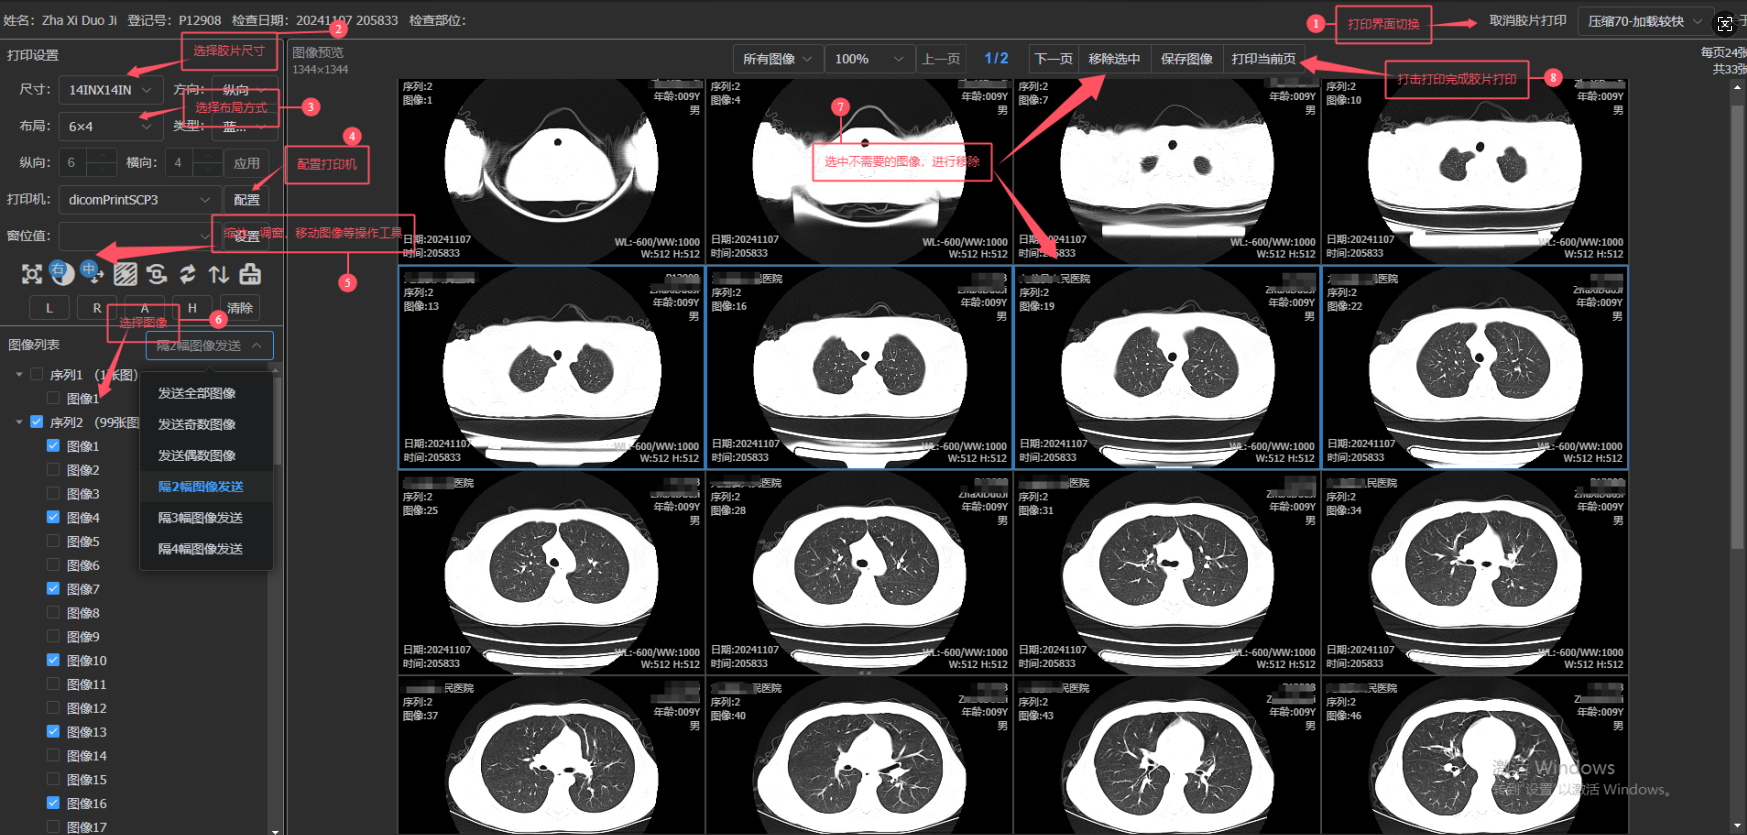Select the pan/move image tool icon
The image size is (1747, 835).
(92, 273)
